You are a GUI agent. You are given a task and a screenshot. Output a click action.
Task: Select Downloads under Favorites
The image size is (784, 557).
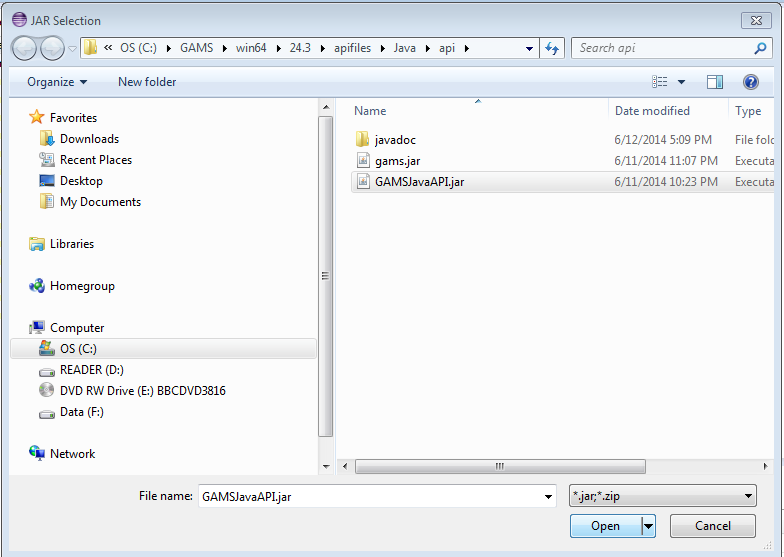point(89,139)
